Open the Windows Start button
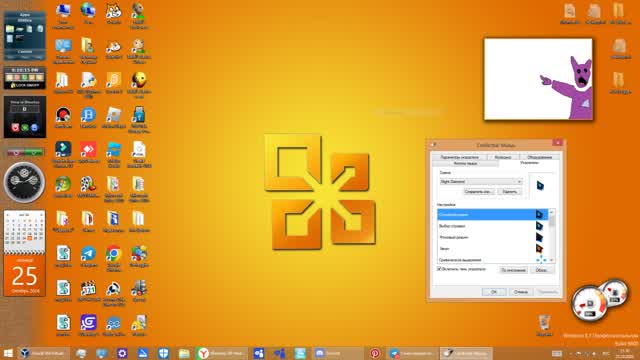 [x=8, y=353]
